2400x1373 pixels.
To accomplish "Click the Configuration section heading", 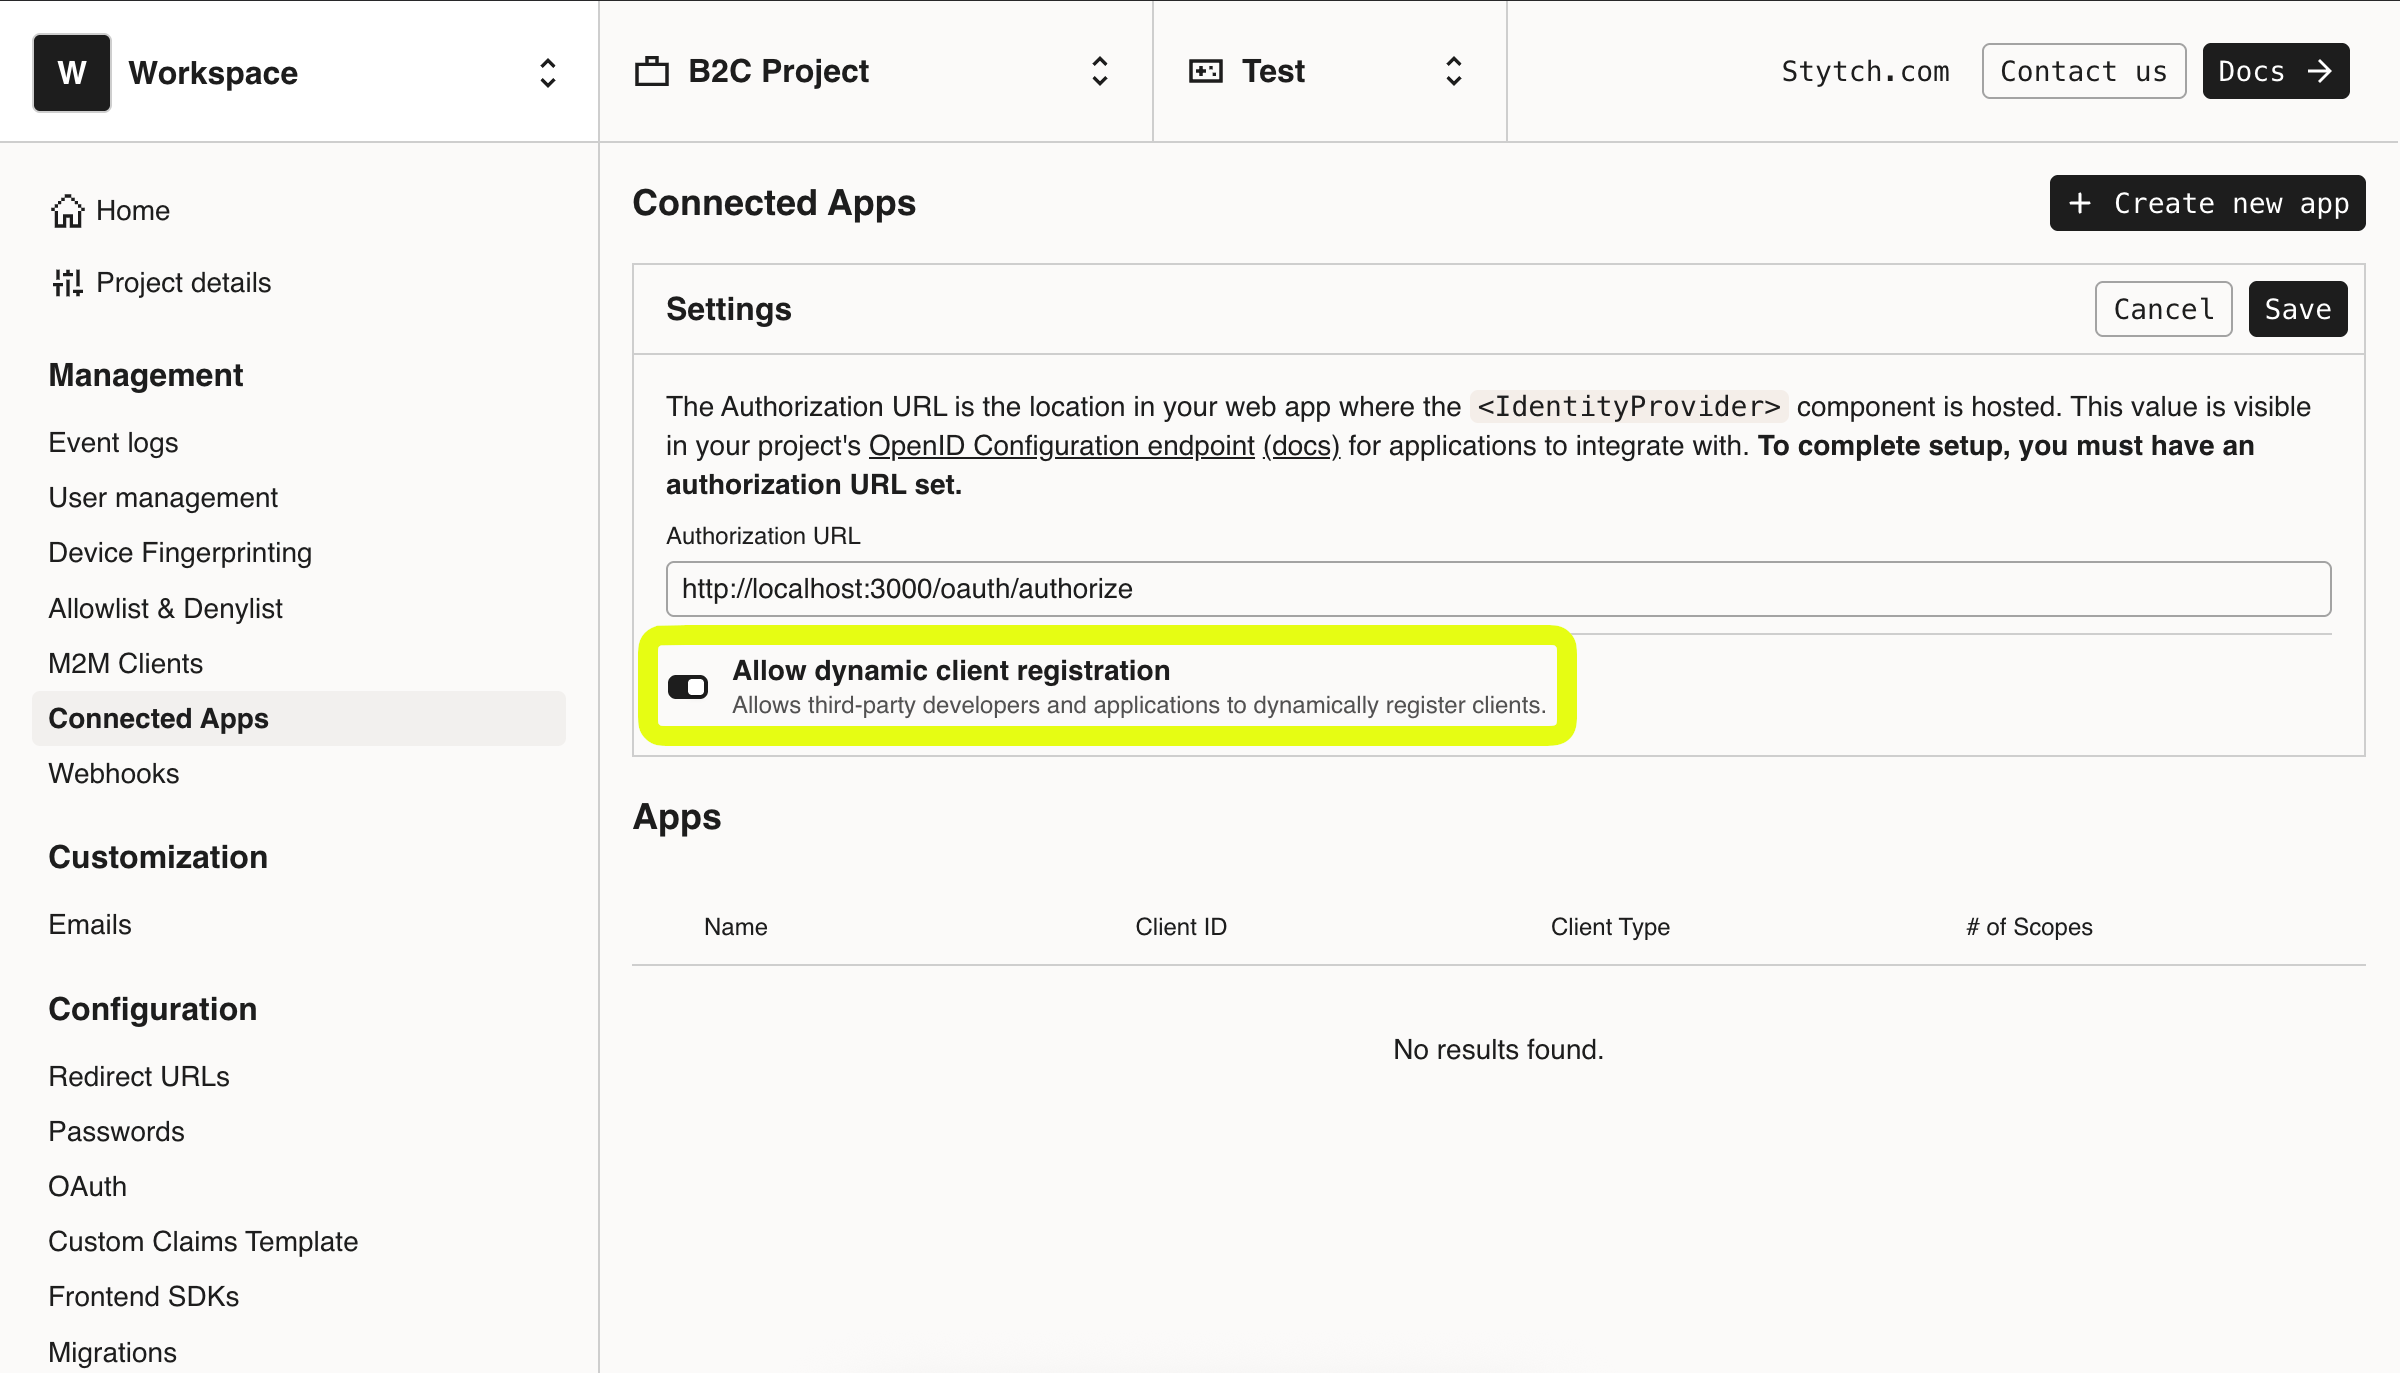I will coord(152,1009).
